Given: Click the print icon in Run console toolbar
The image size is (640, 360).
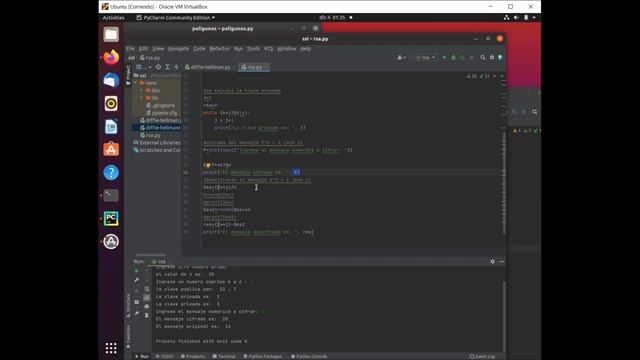Looking at the screenshot, I should point(147,307).
